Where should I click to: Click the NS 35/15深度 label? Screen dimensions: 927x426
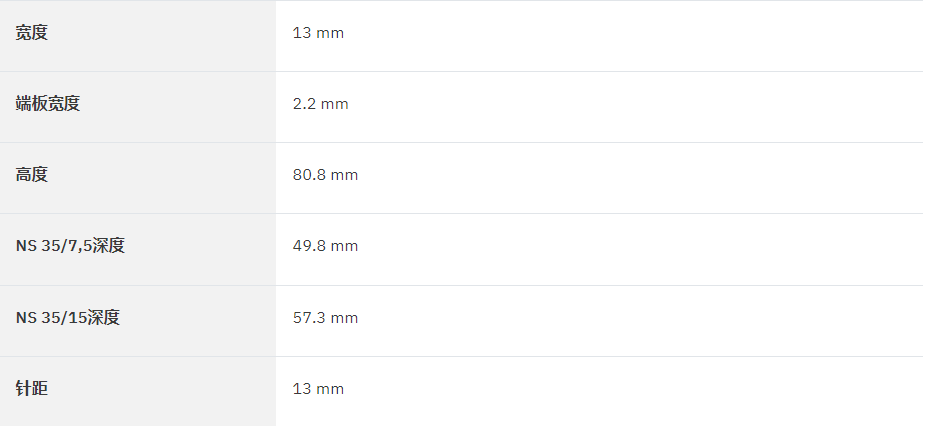pos(67,317)
